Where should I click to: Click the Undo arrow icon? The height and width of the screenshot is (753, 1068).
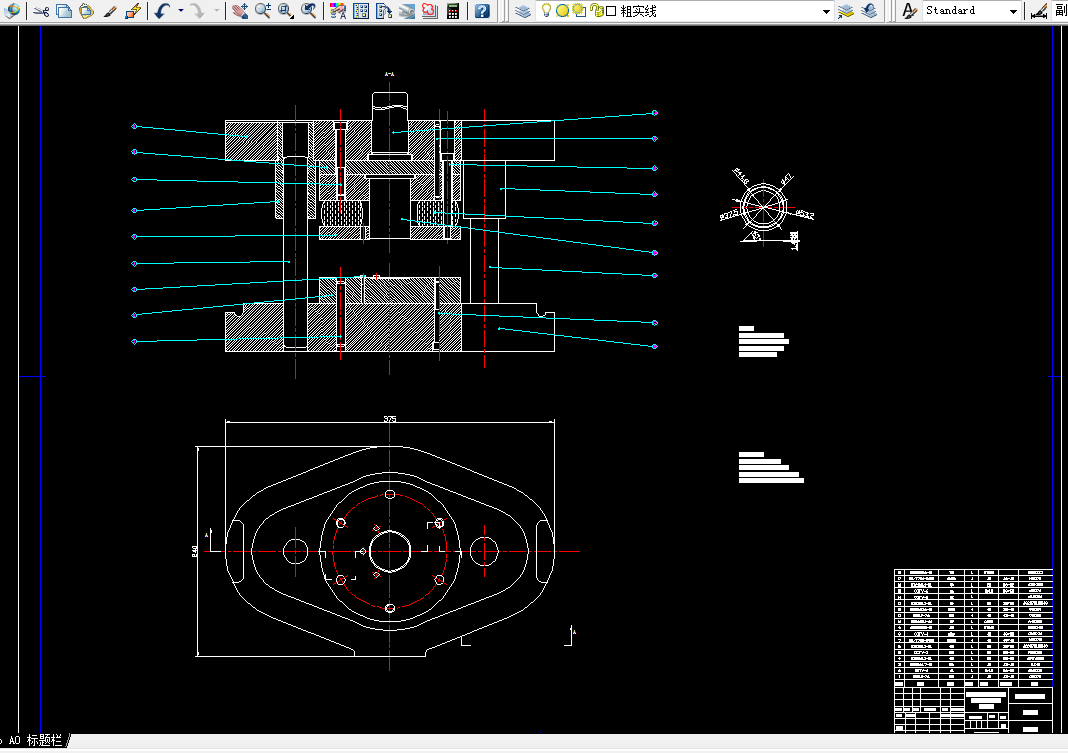point(162,11)
